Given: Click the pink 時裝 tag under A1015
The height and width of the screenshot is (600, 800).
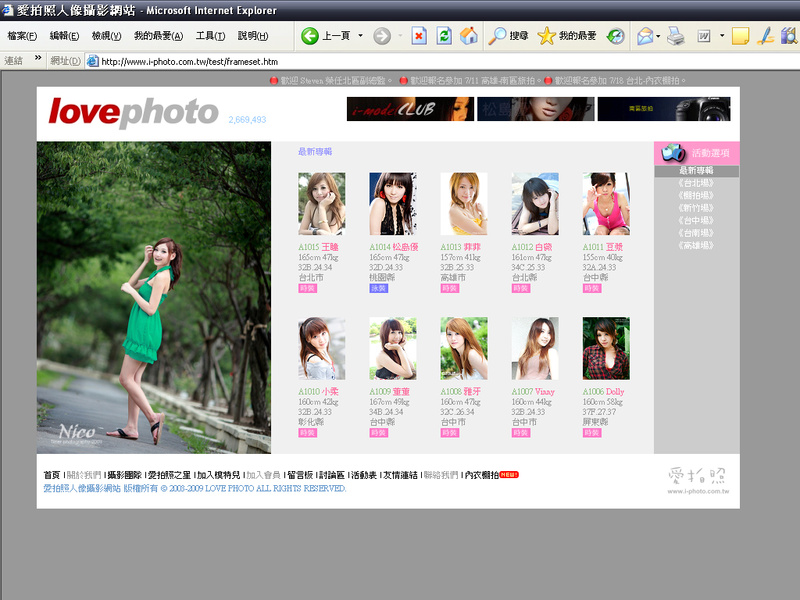Looking at the screenshot, I should [x=308, y=288].
